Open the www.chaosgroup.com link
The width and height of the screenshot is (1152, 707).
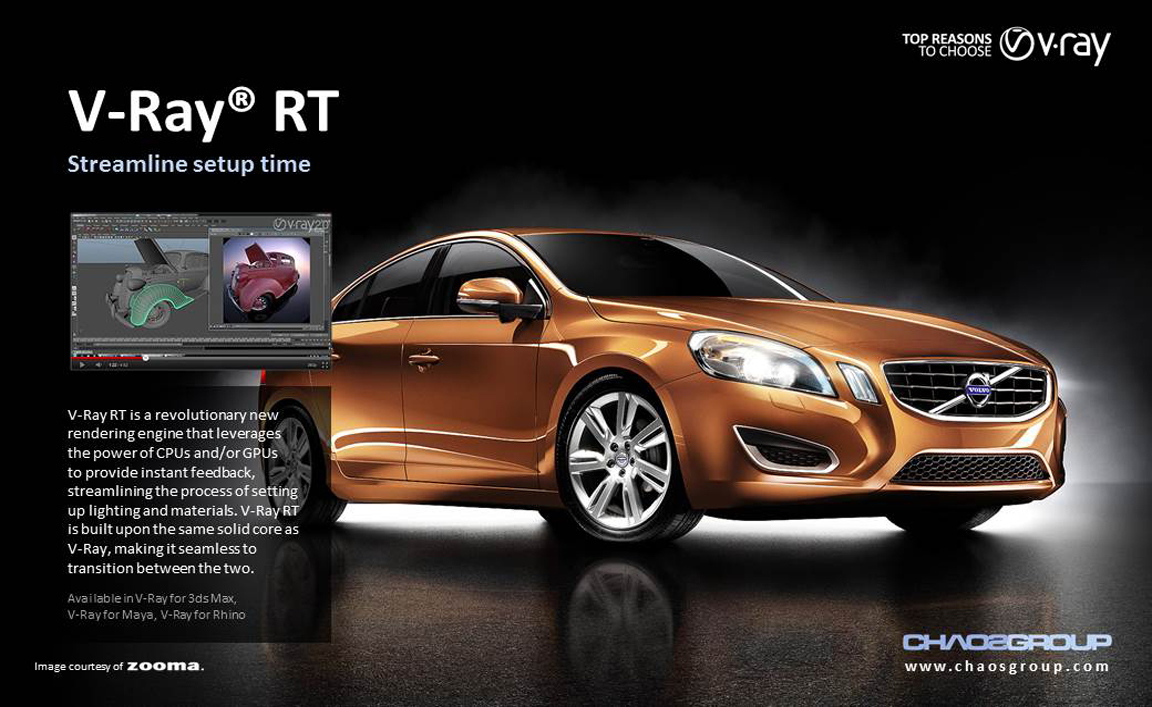tap(1007, 667)
